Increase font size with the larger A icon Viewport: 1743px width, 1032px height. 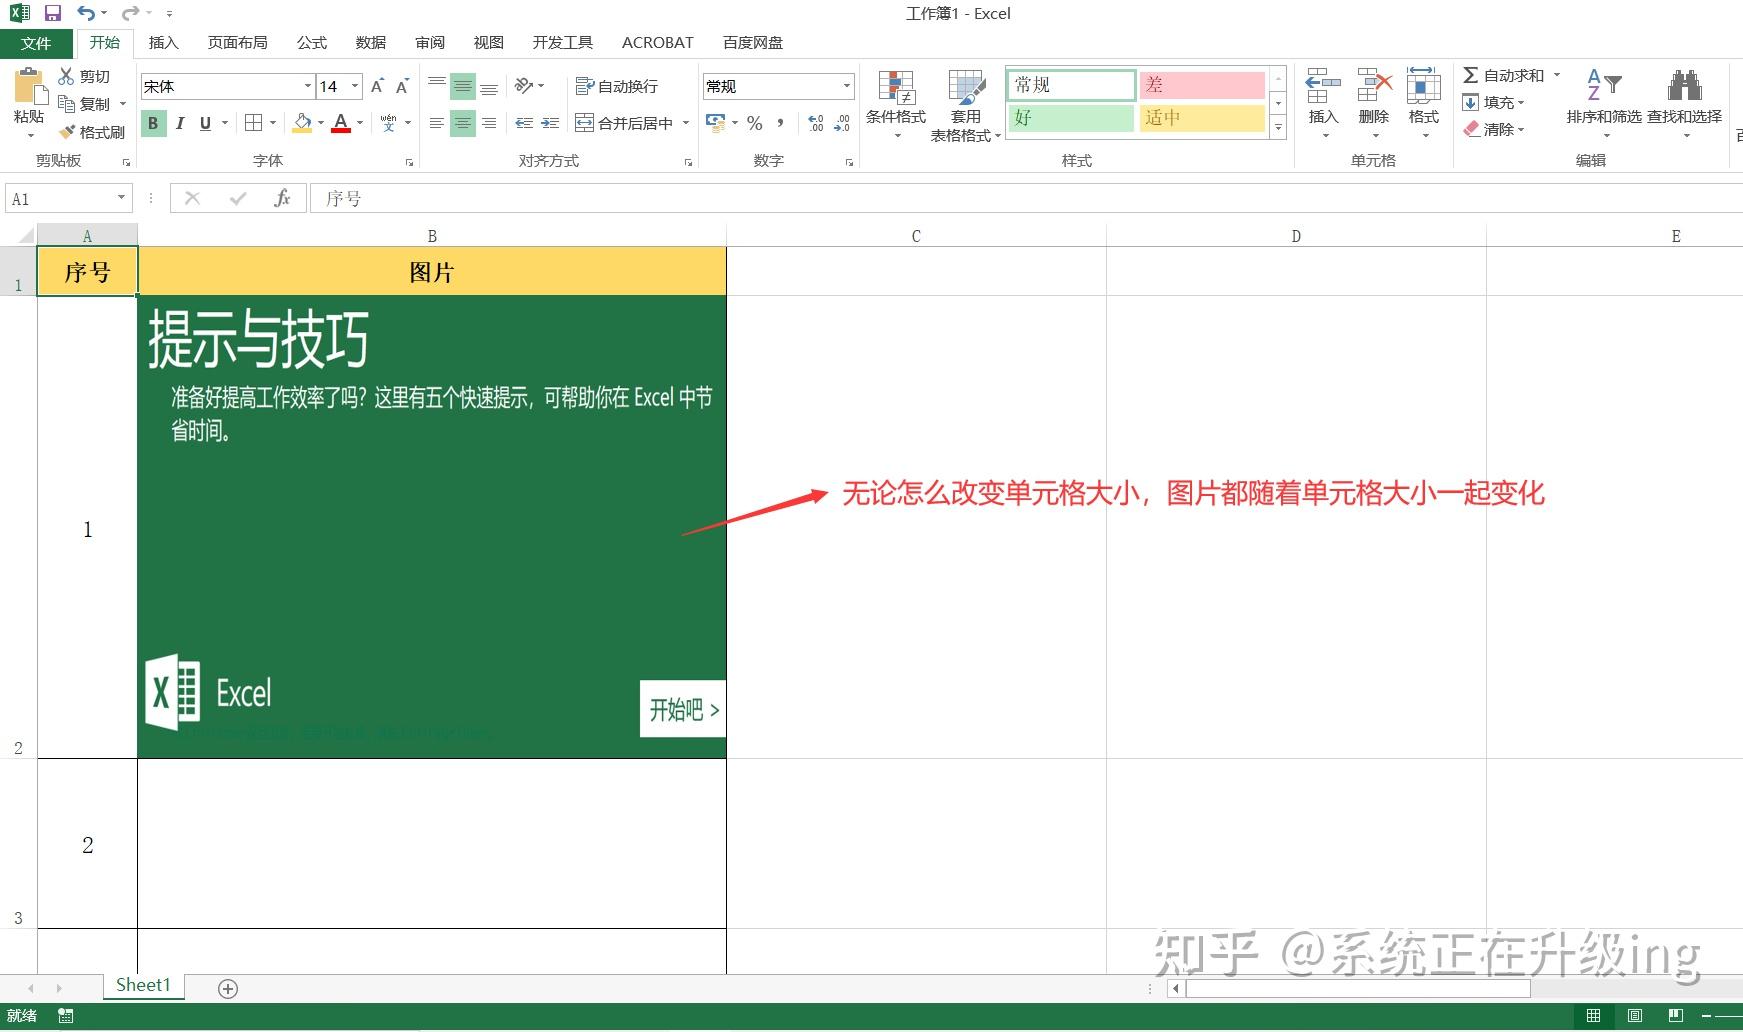click(377, 86)
